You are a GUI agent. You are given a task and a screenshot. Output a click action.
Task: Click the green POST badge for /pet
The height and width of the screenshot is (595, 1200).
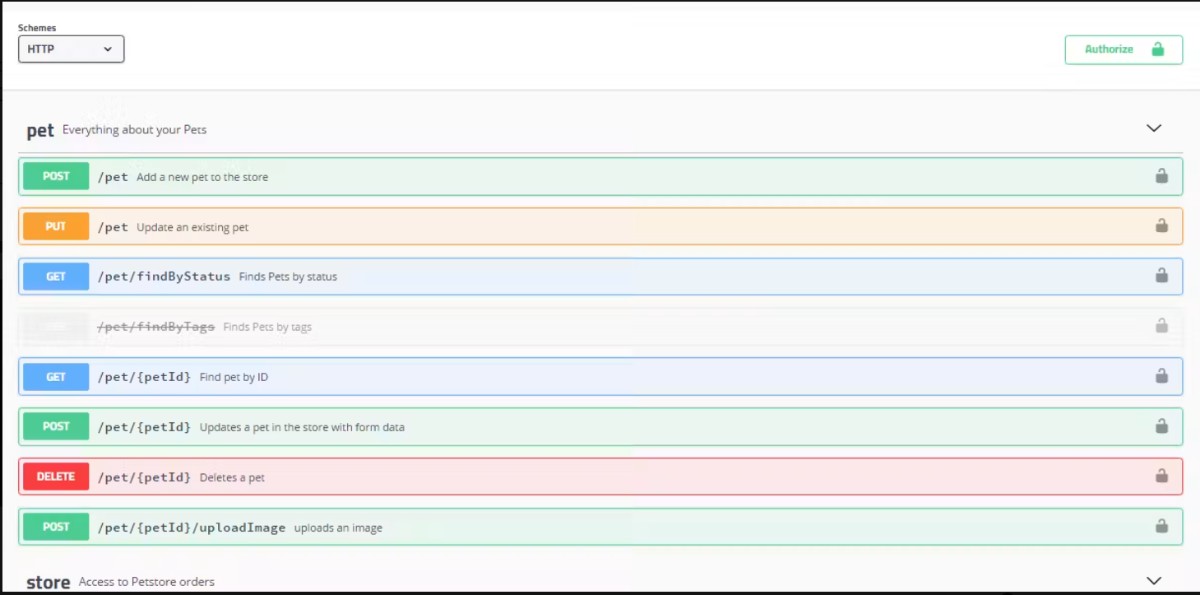click(x=56, y=176)
